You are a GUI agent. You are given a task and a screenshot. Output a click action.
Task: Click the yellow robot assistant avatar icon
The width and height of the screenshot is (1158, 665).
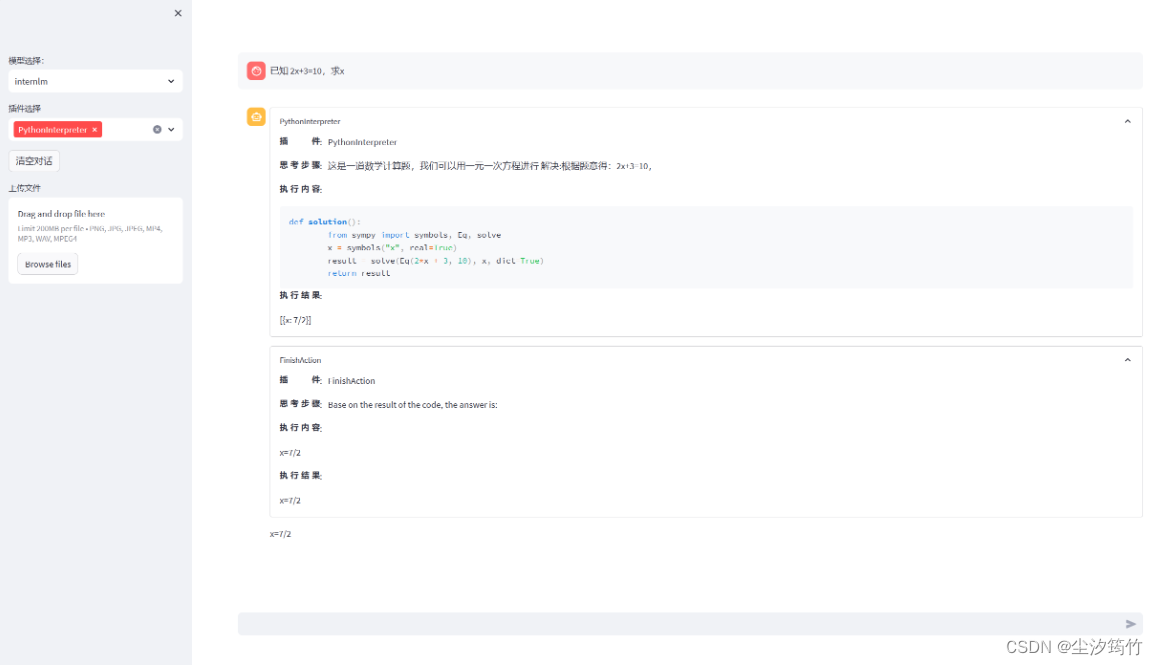[256, 117]
